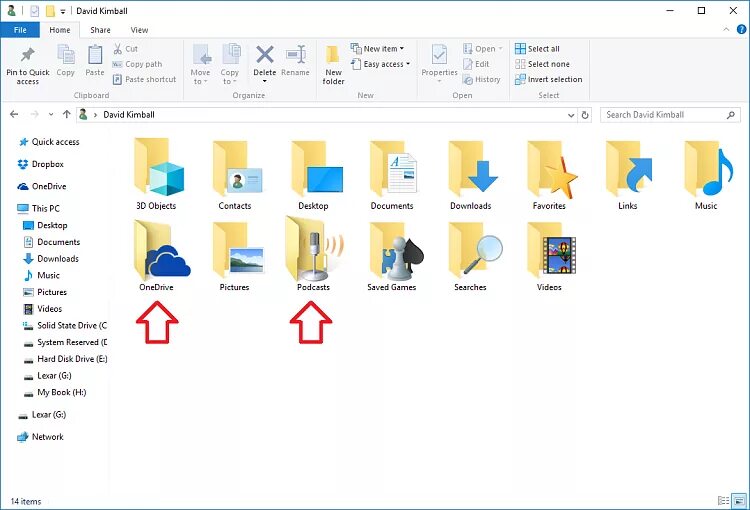Select Quick access in navigation pane
This screenshot has height=510, width=750.
[48, 142]
